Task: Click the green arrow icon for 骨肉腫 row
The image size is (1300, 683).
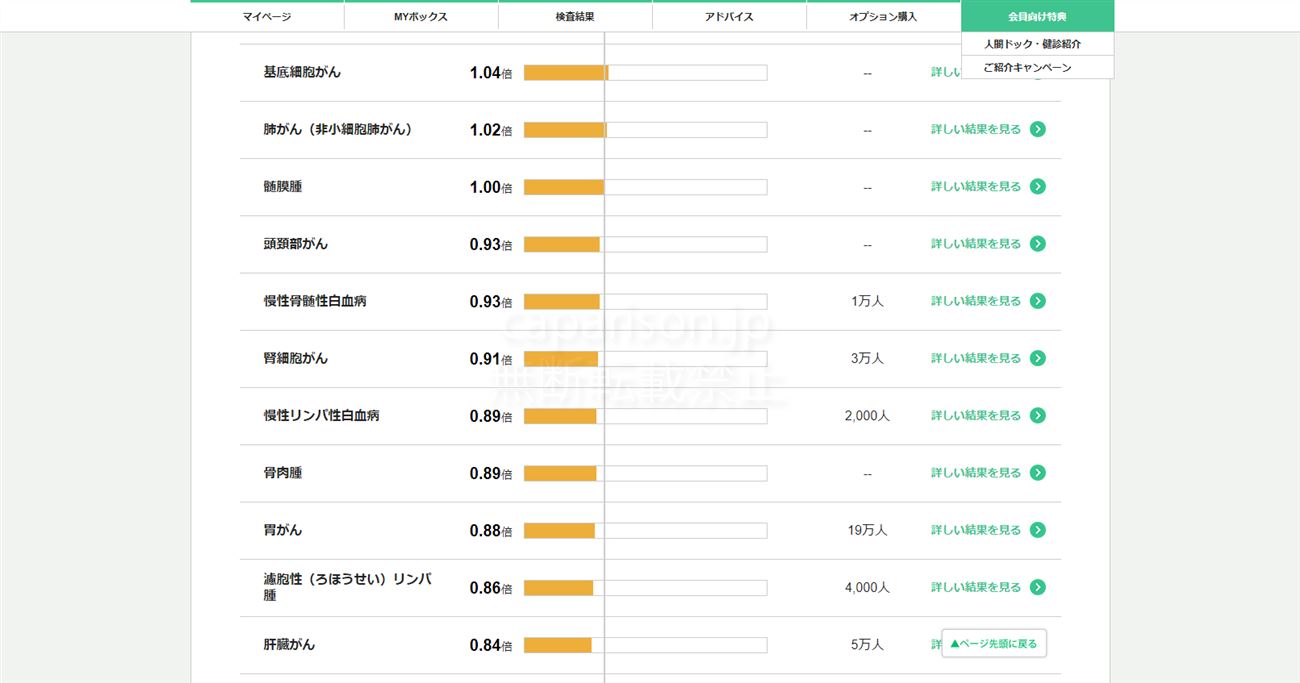Action: click(1038, 472)
